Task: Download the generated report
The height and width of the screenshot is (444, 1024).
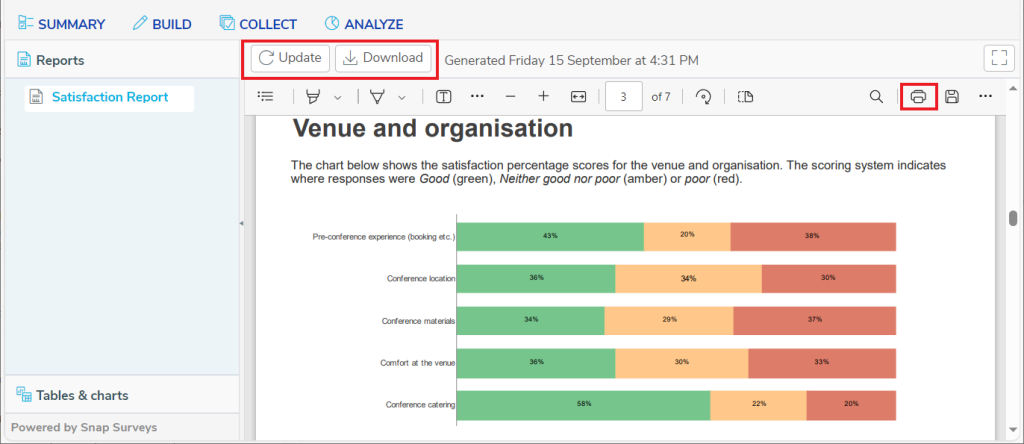Action: [x=383, y=57]
